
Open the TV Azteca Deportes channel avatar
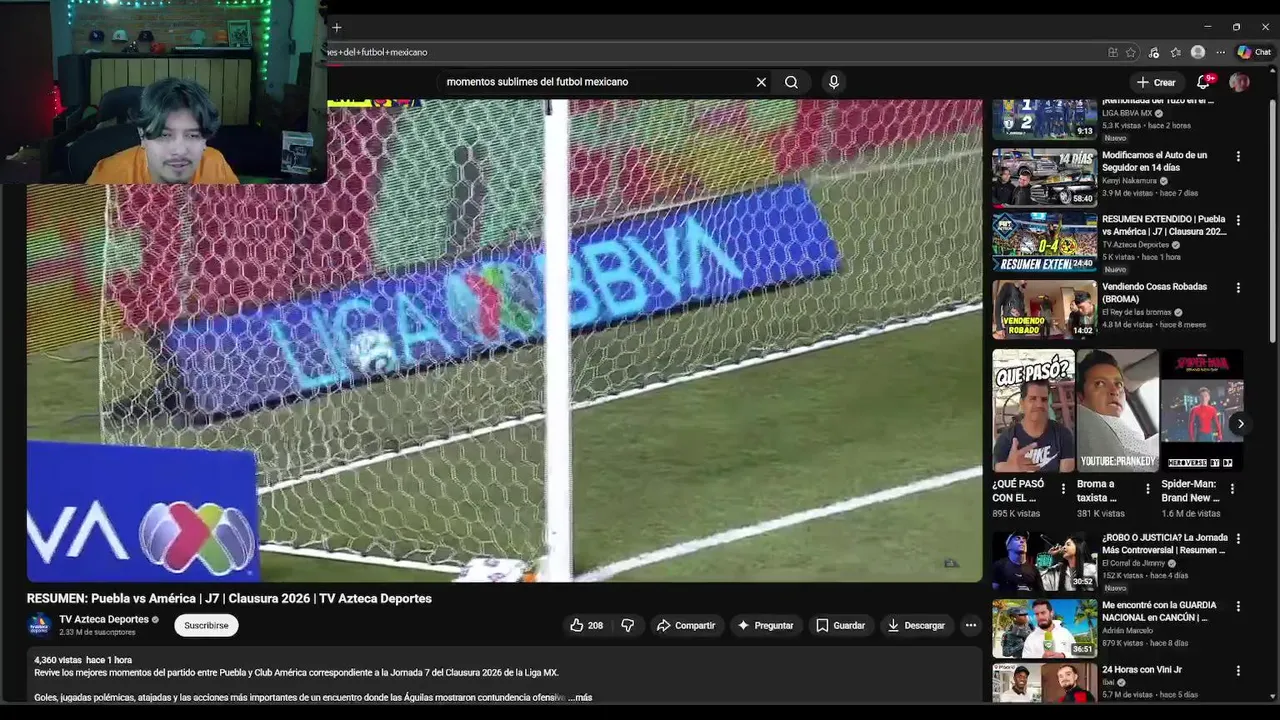click(x=40, y=625)
